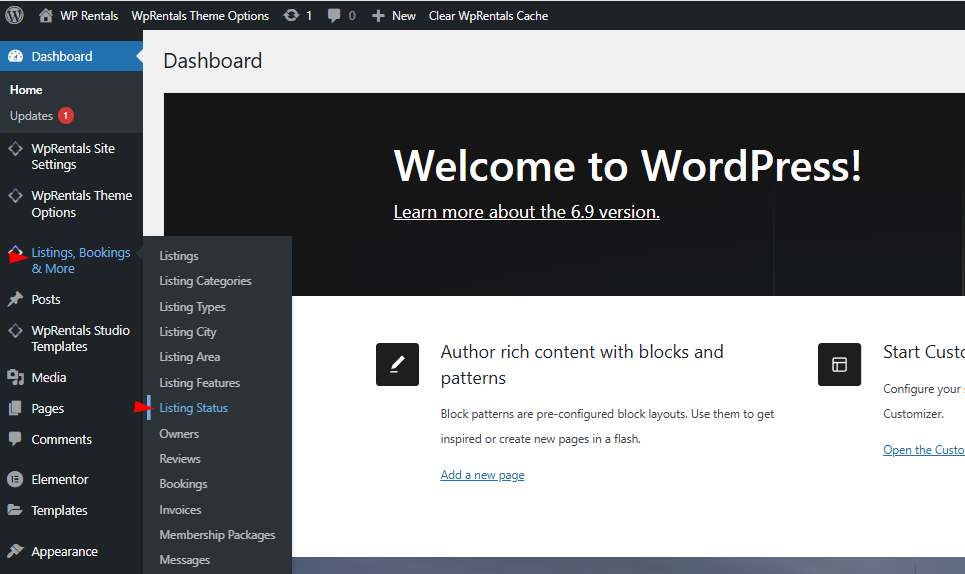Open the Pages sidebar menu

pos(47,408)
